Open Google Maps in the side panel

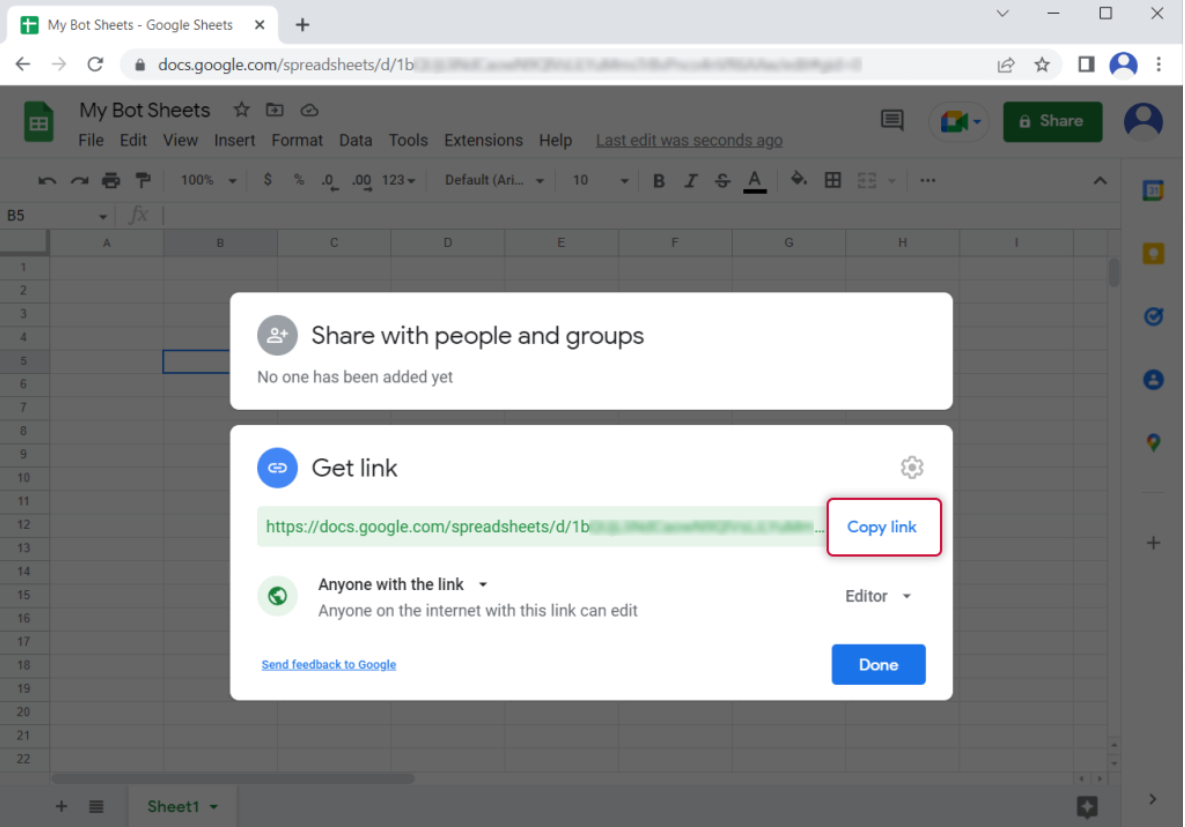(x=1153, y=442)
